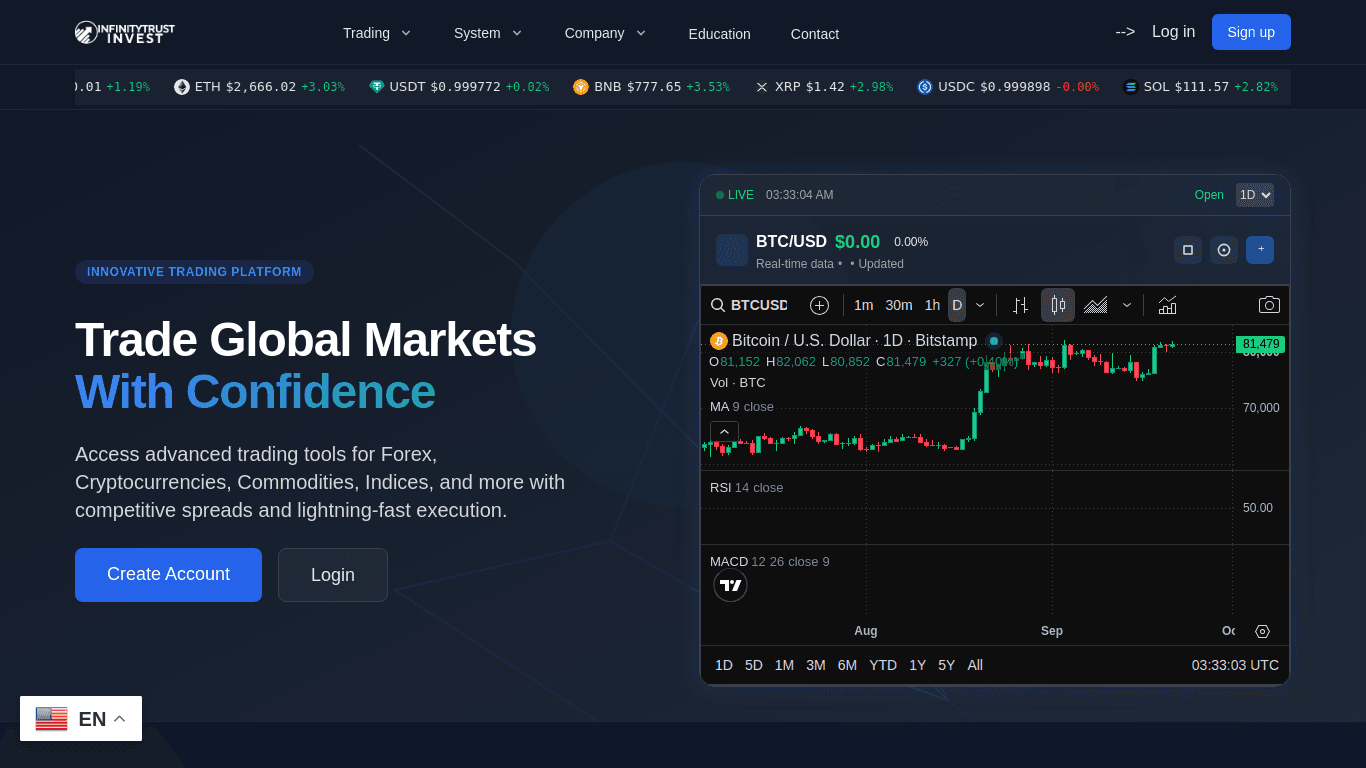Click the TradingView logo badge
This screenshot has width=1366, height=768.
click(x=730, y=585)
